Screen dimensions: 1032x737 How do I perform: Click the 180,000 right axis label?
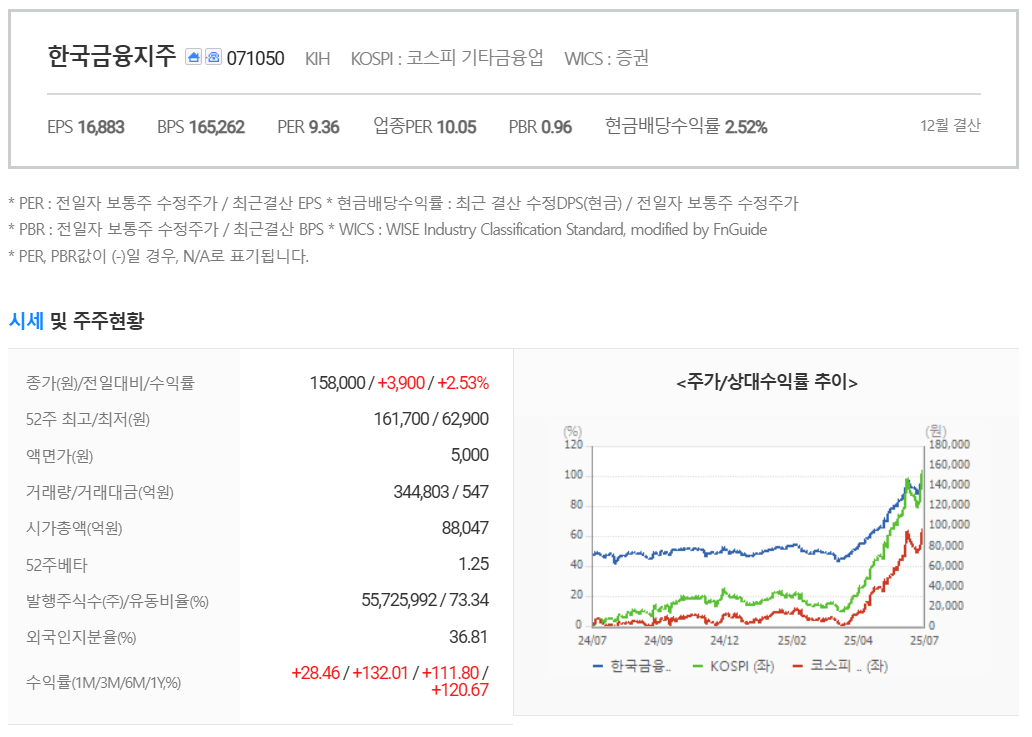[949, 445]
